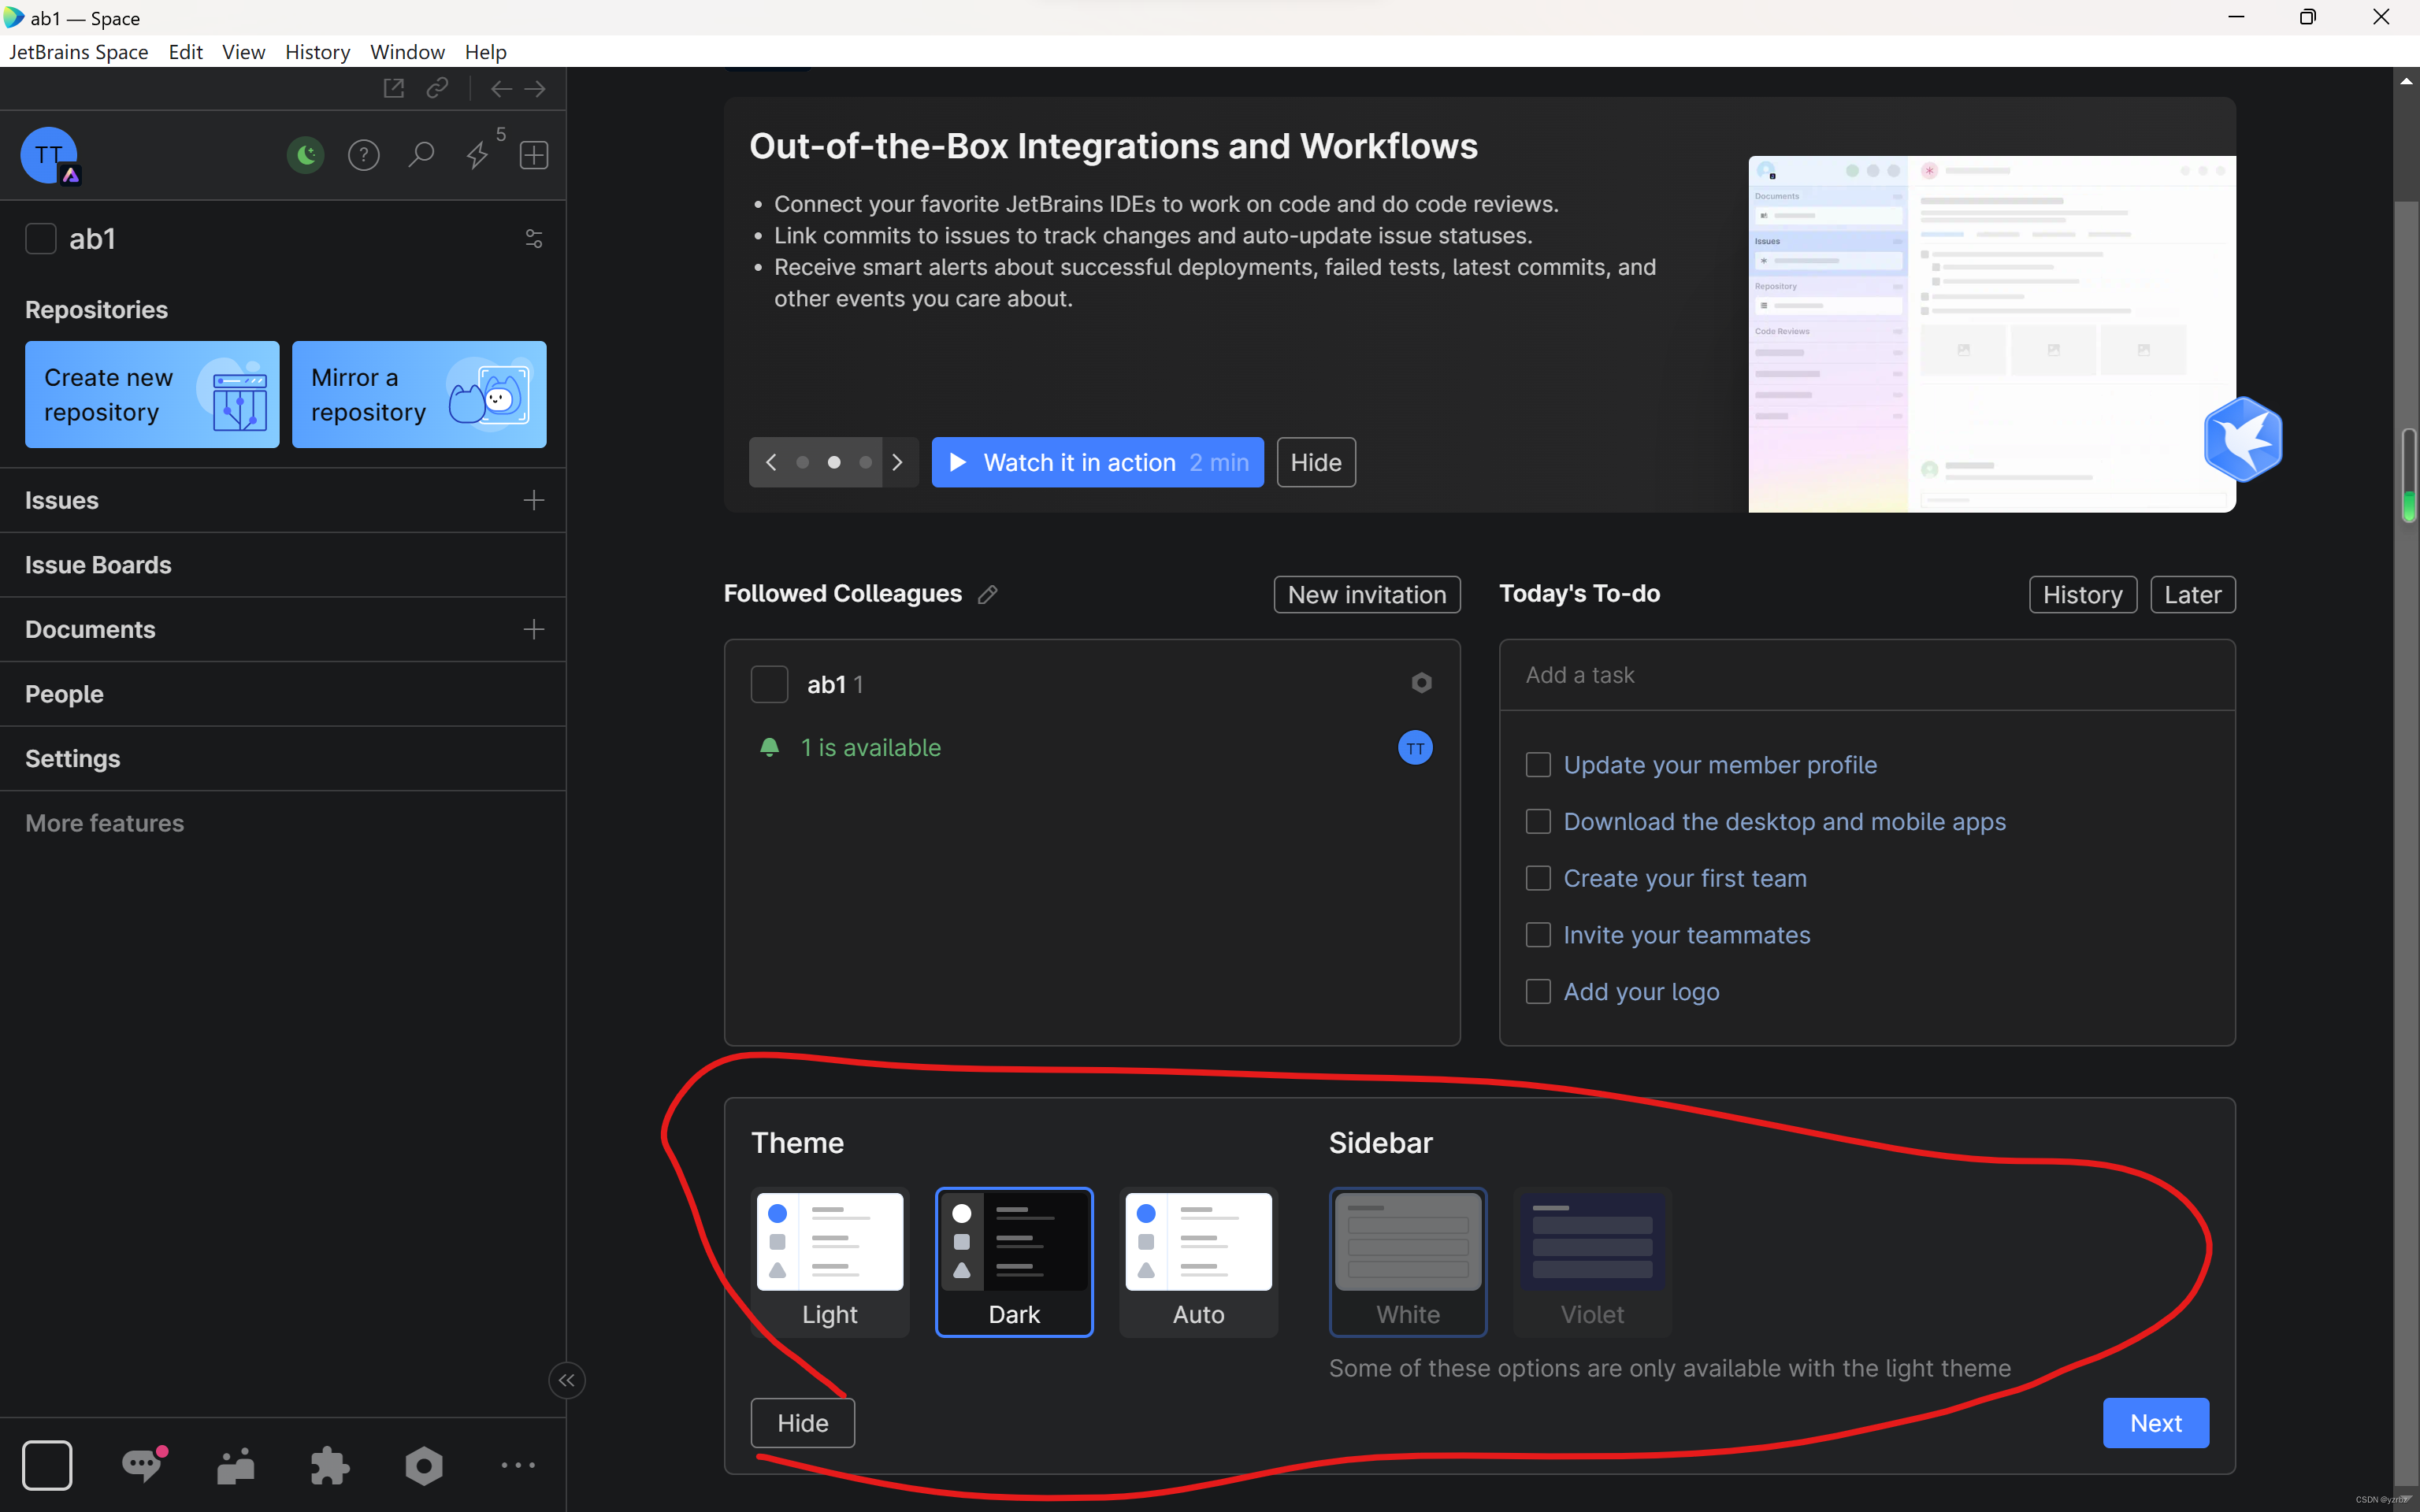
Task: Toggle the moon dark mode icon
Action: click(305, 155)
